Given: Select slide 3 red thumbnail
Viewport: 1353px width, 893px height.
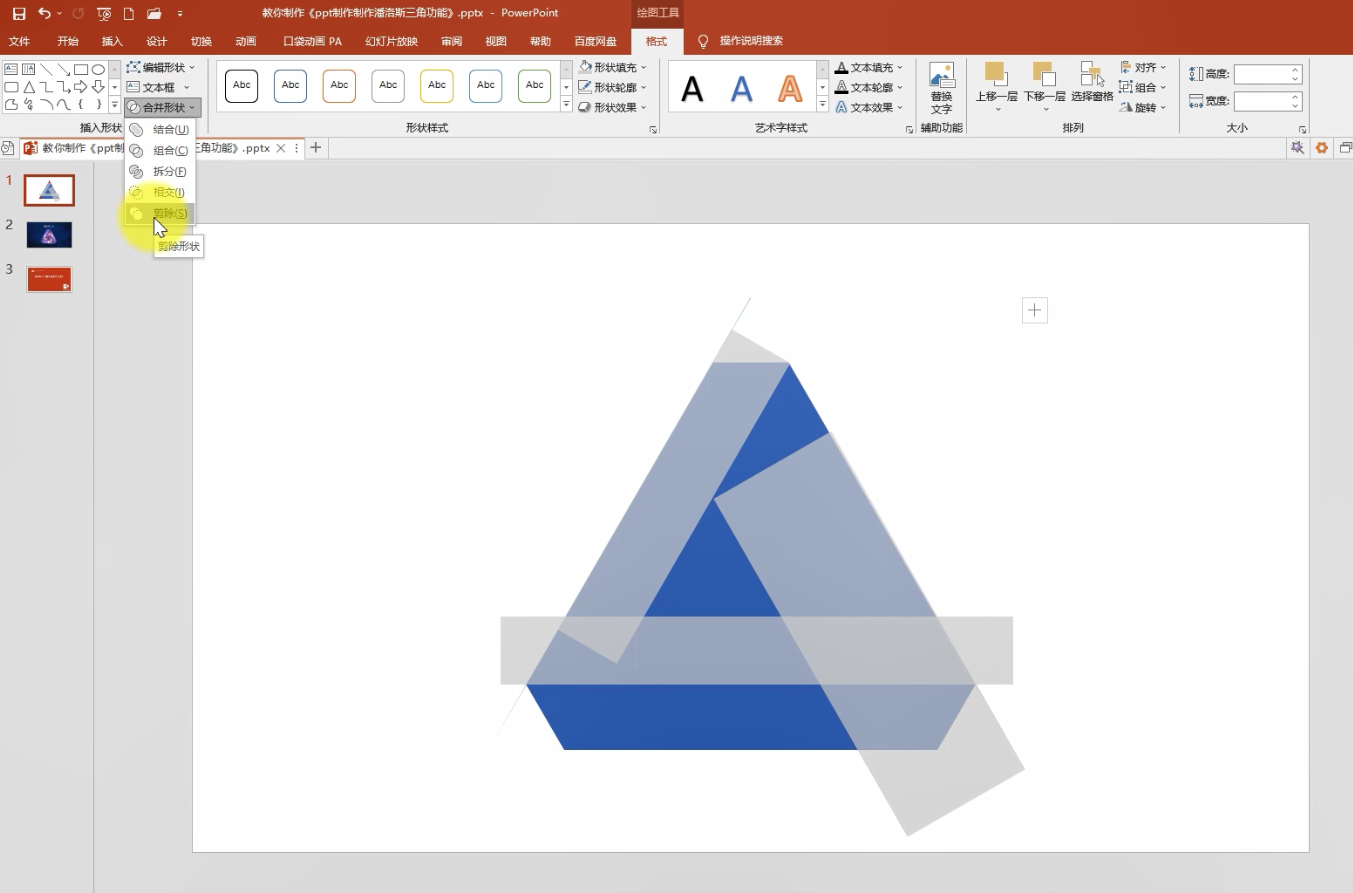Looking at the screenshot, I should click(49, 279).
